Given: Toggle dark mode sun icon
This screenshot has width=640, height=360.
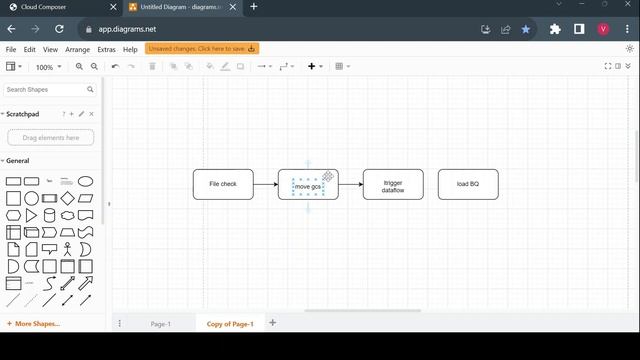Looking at the screenshot, I should (x=629, y=49).
